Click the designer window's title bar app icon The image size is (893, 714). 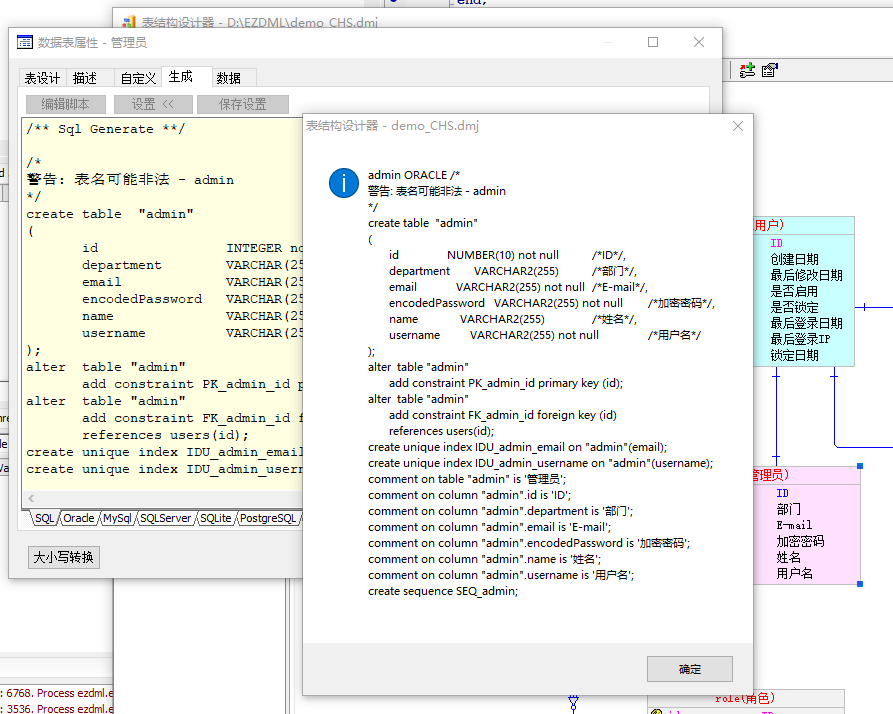pos(129,22)
